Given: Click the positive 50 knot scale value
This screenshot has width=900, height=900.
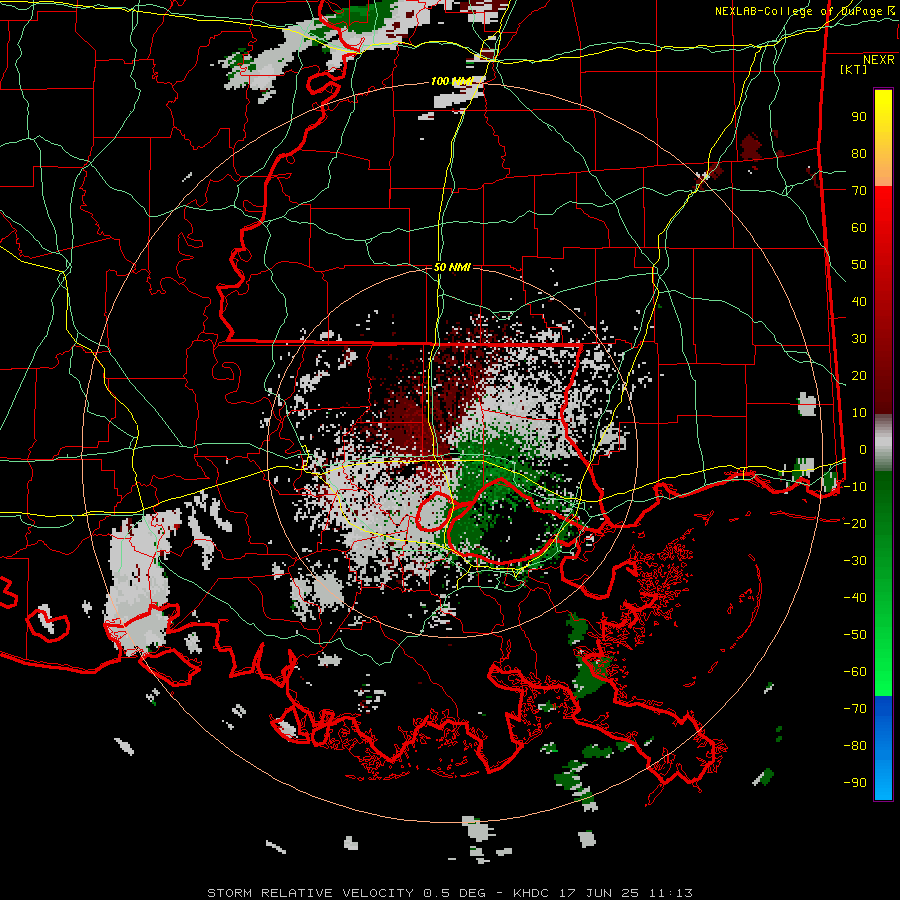Looking at the screenshot, I should (859, 265).
